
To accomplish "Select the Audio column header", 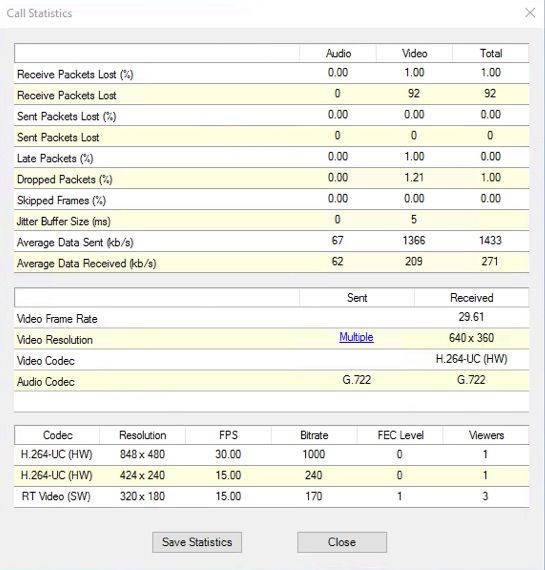I will (338, 53).
